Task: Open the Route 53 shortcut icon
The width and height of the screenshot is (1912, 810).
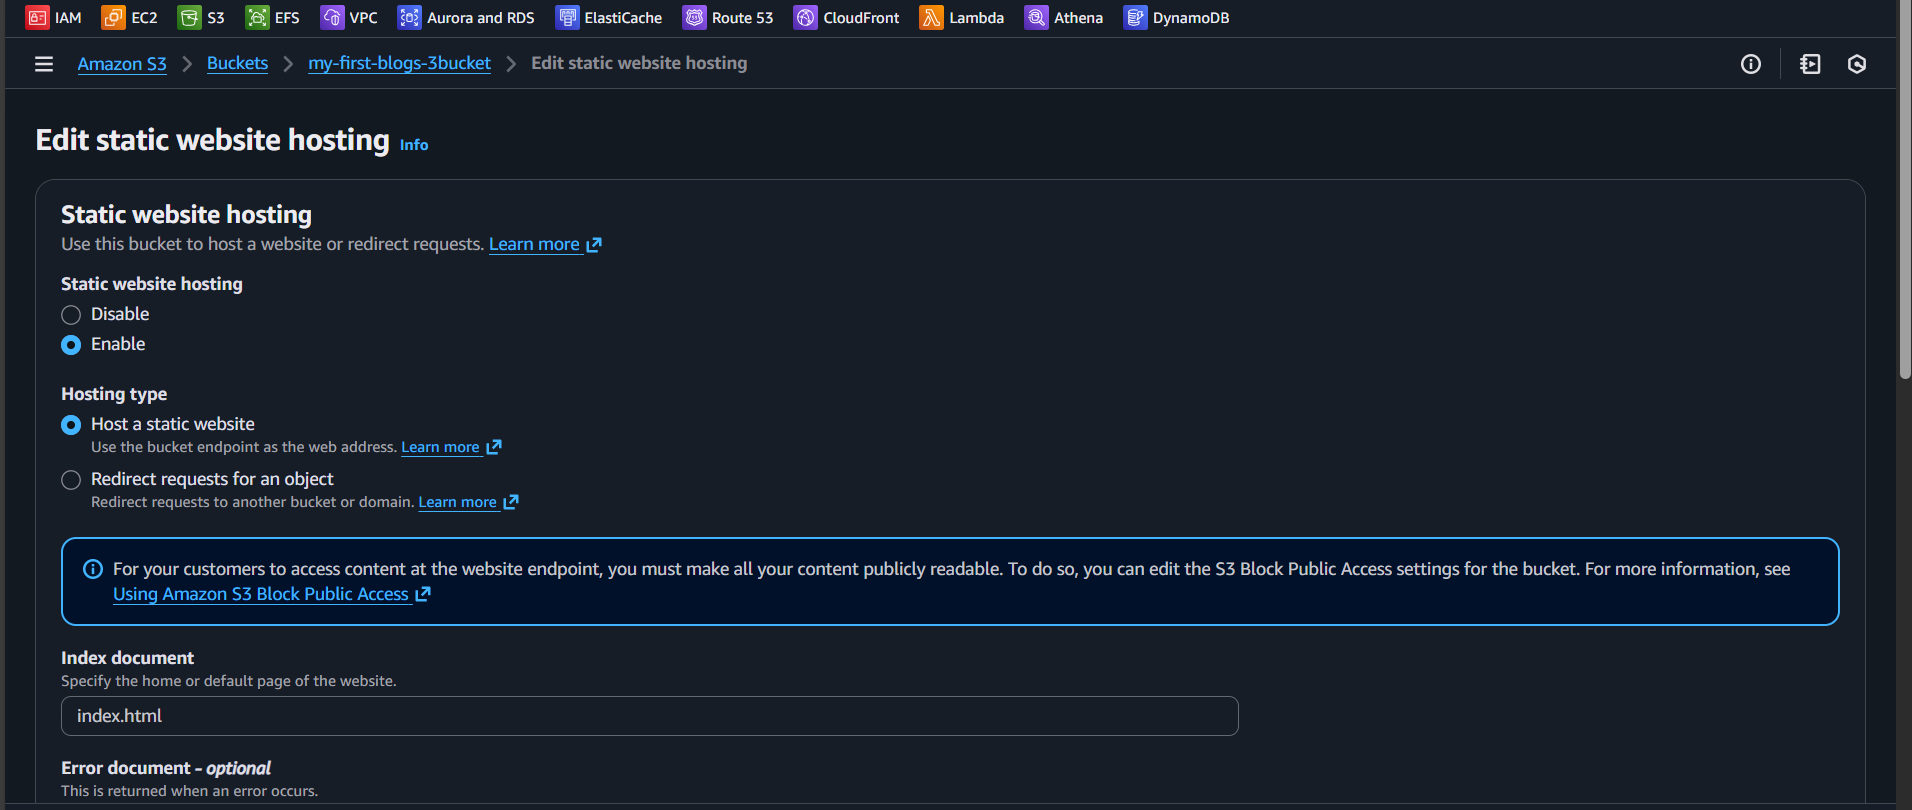Action: point(694,18)
